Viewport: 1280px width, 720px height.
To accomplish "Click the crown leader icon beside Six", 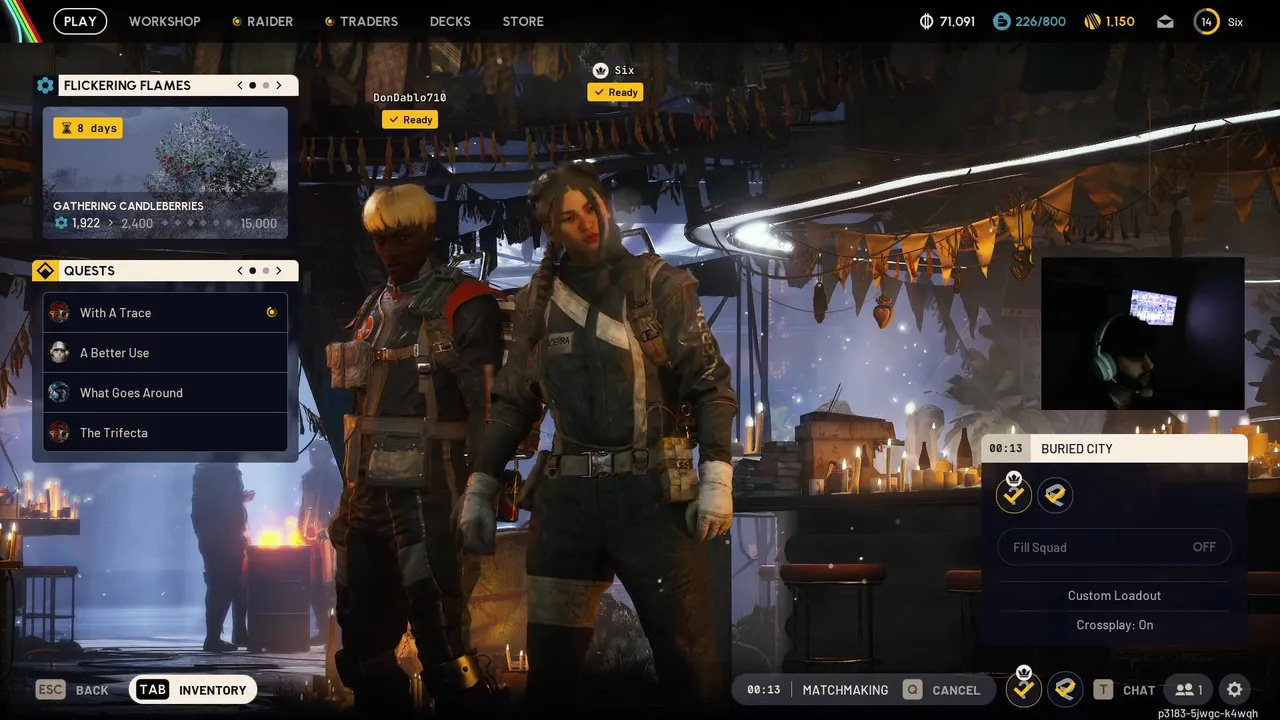I will point(600,70).
